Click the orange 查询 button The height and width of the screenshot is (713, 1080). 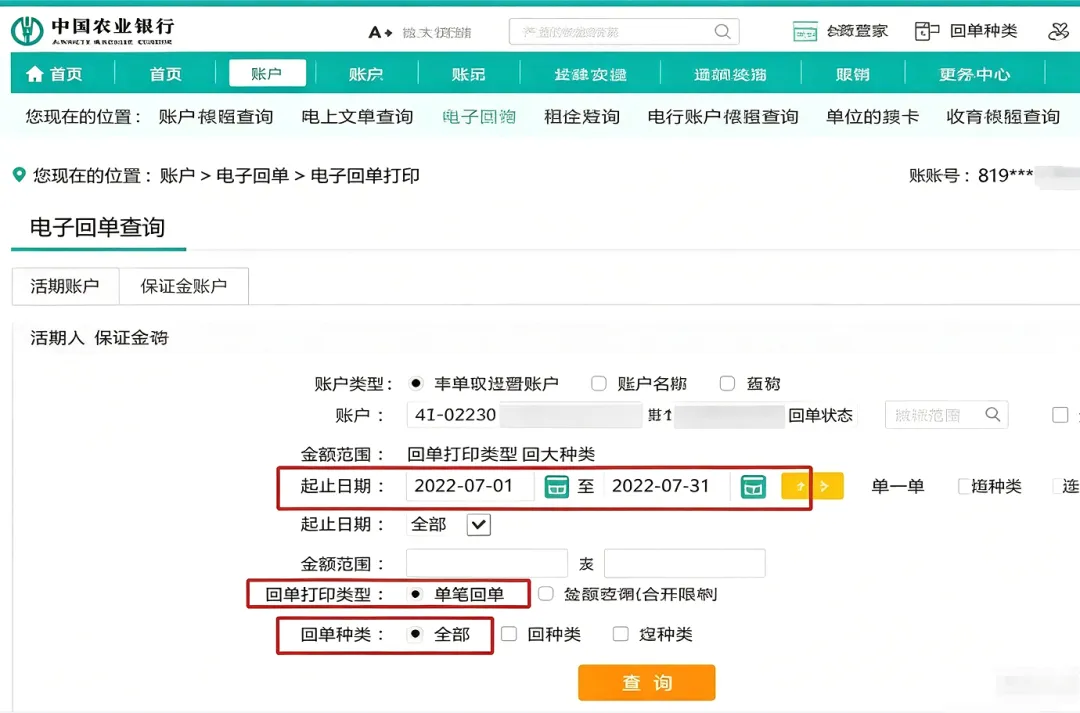click(x=647, y=683)
